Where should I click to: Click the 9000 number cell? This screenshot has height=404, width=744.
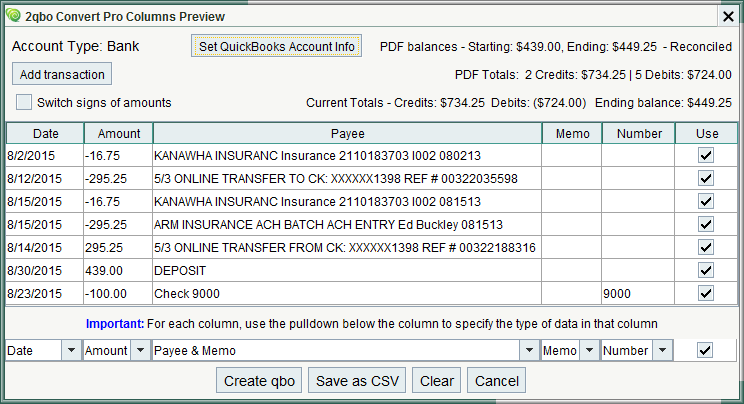tap(639, 293)
